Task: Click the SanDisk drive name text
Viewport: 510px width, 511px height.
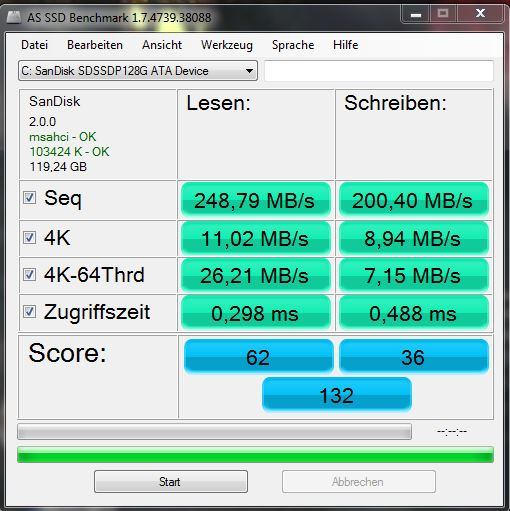Action: (x=54, y=101)
